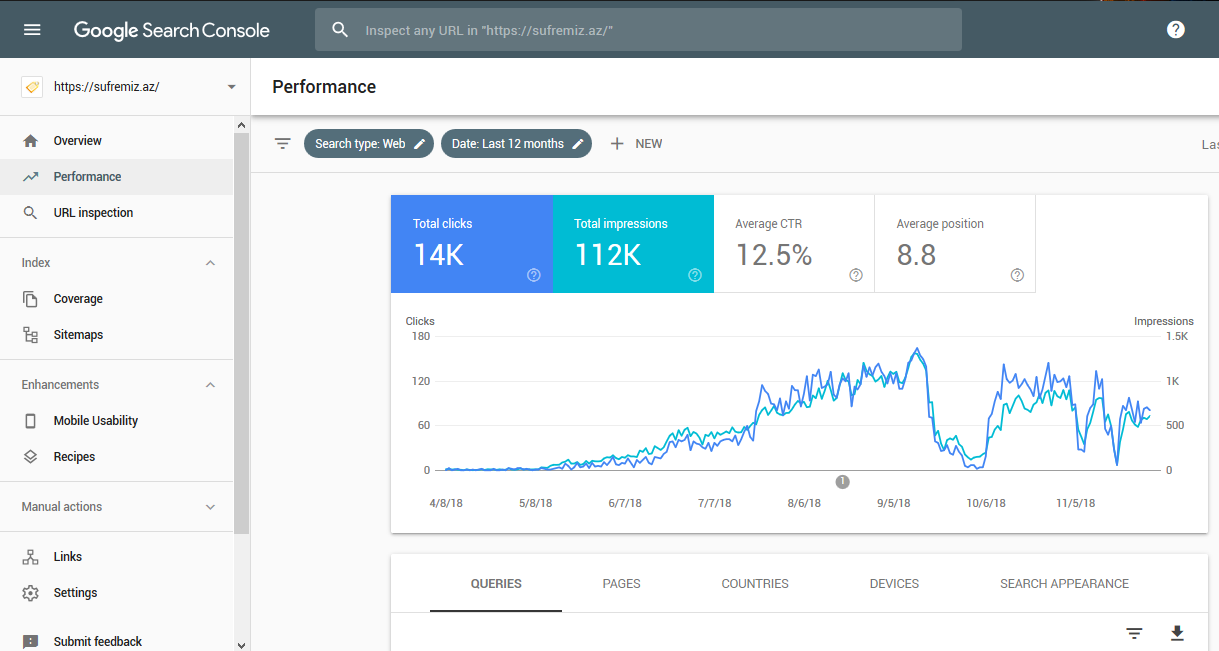The width and height of the screenshot is (1219, 651).
Task: Click the filter icon beside Search type
Action: coord(283,144)
